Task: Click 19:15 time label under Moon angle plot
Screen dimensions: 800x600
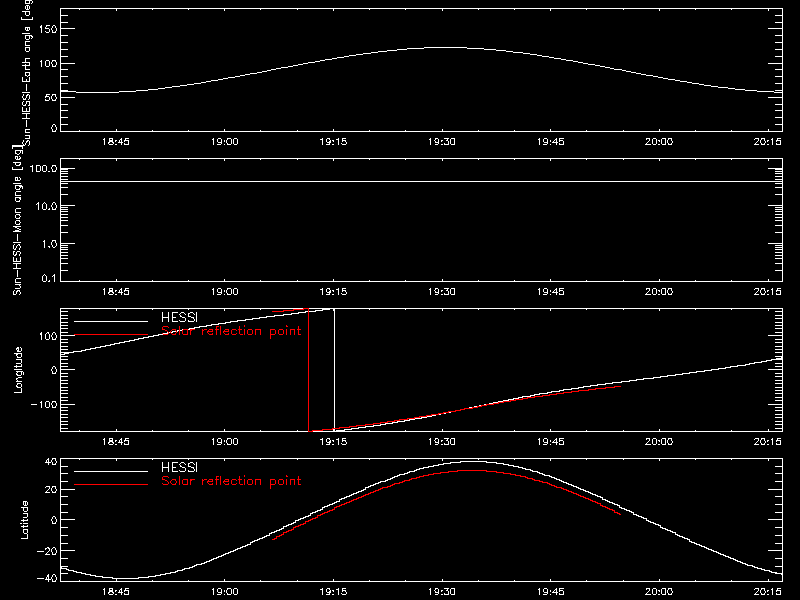Action: click(x=333, y=292)
